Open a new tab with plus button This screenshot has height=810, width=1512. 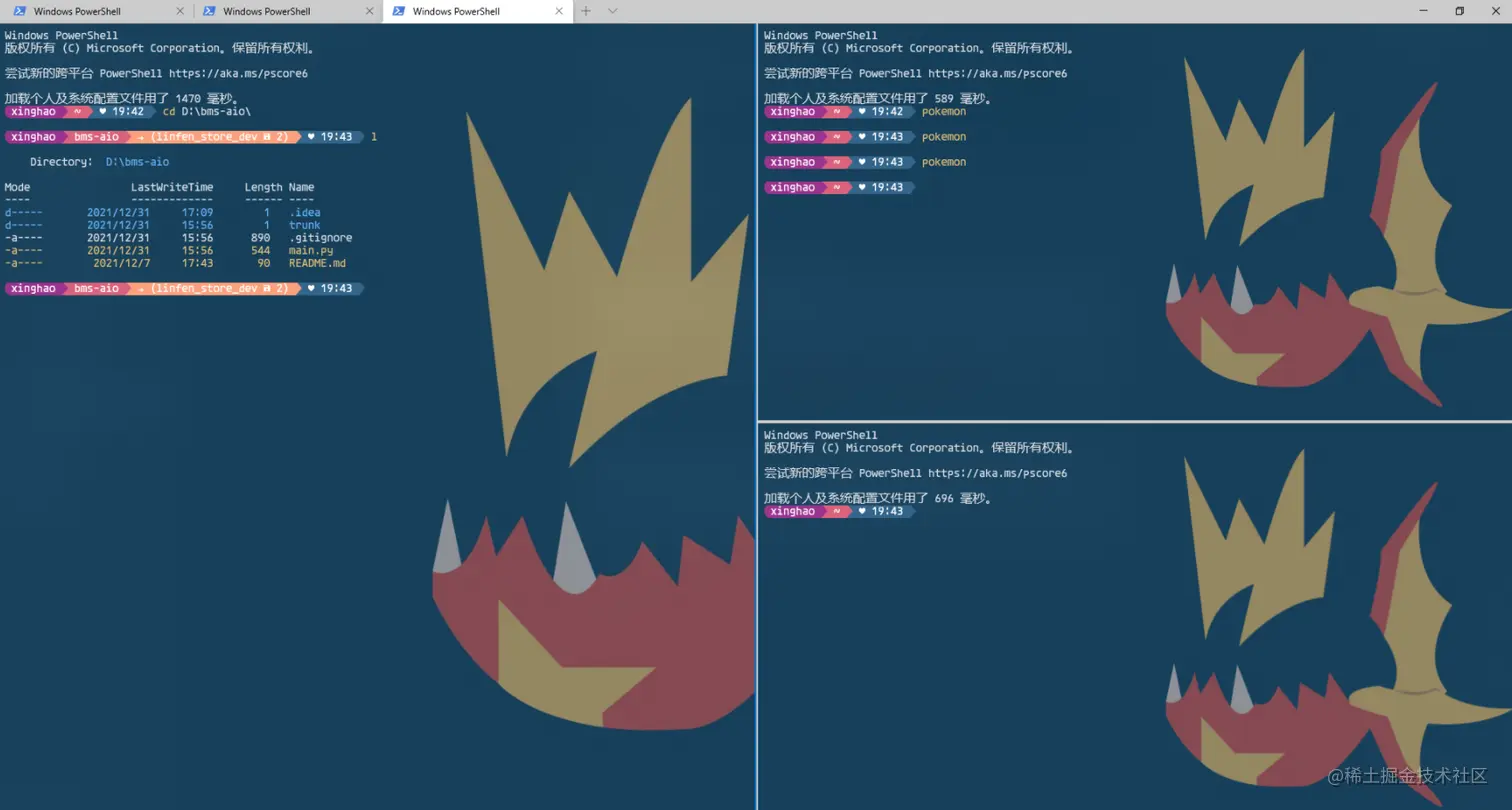(x=587, y=11)
